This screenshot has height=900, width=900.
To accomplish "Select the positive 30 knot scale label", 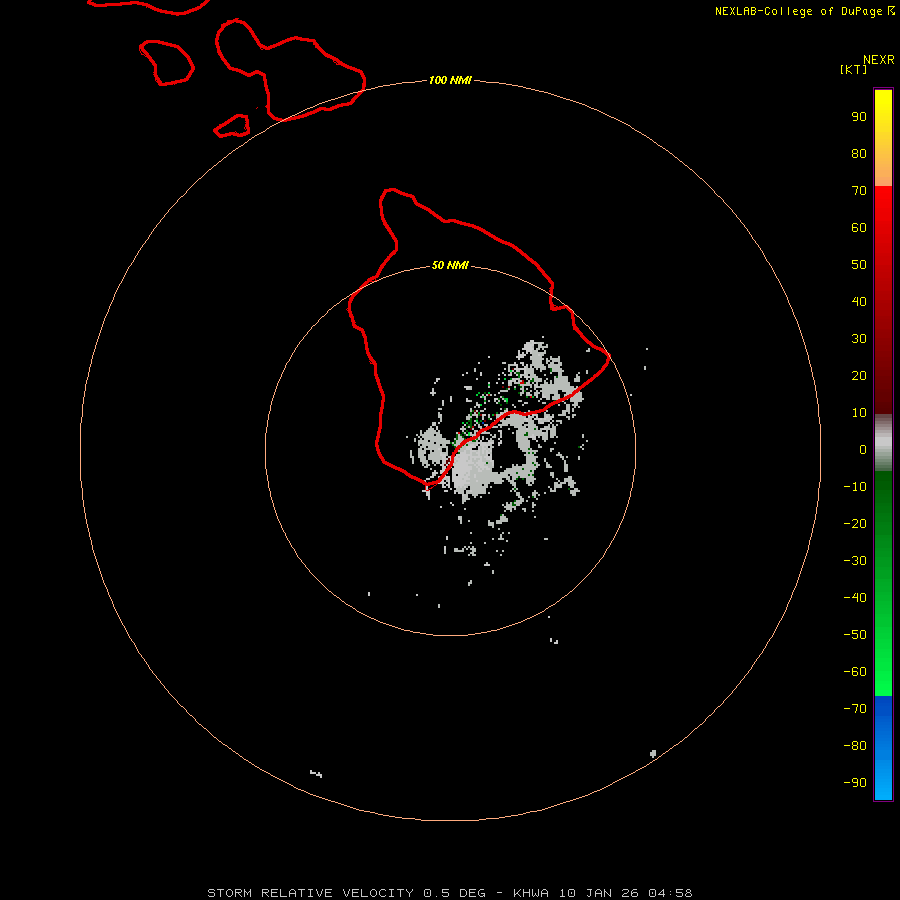I will (x=859, y=339).
